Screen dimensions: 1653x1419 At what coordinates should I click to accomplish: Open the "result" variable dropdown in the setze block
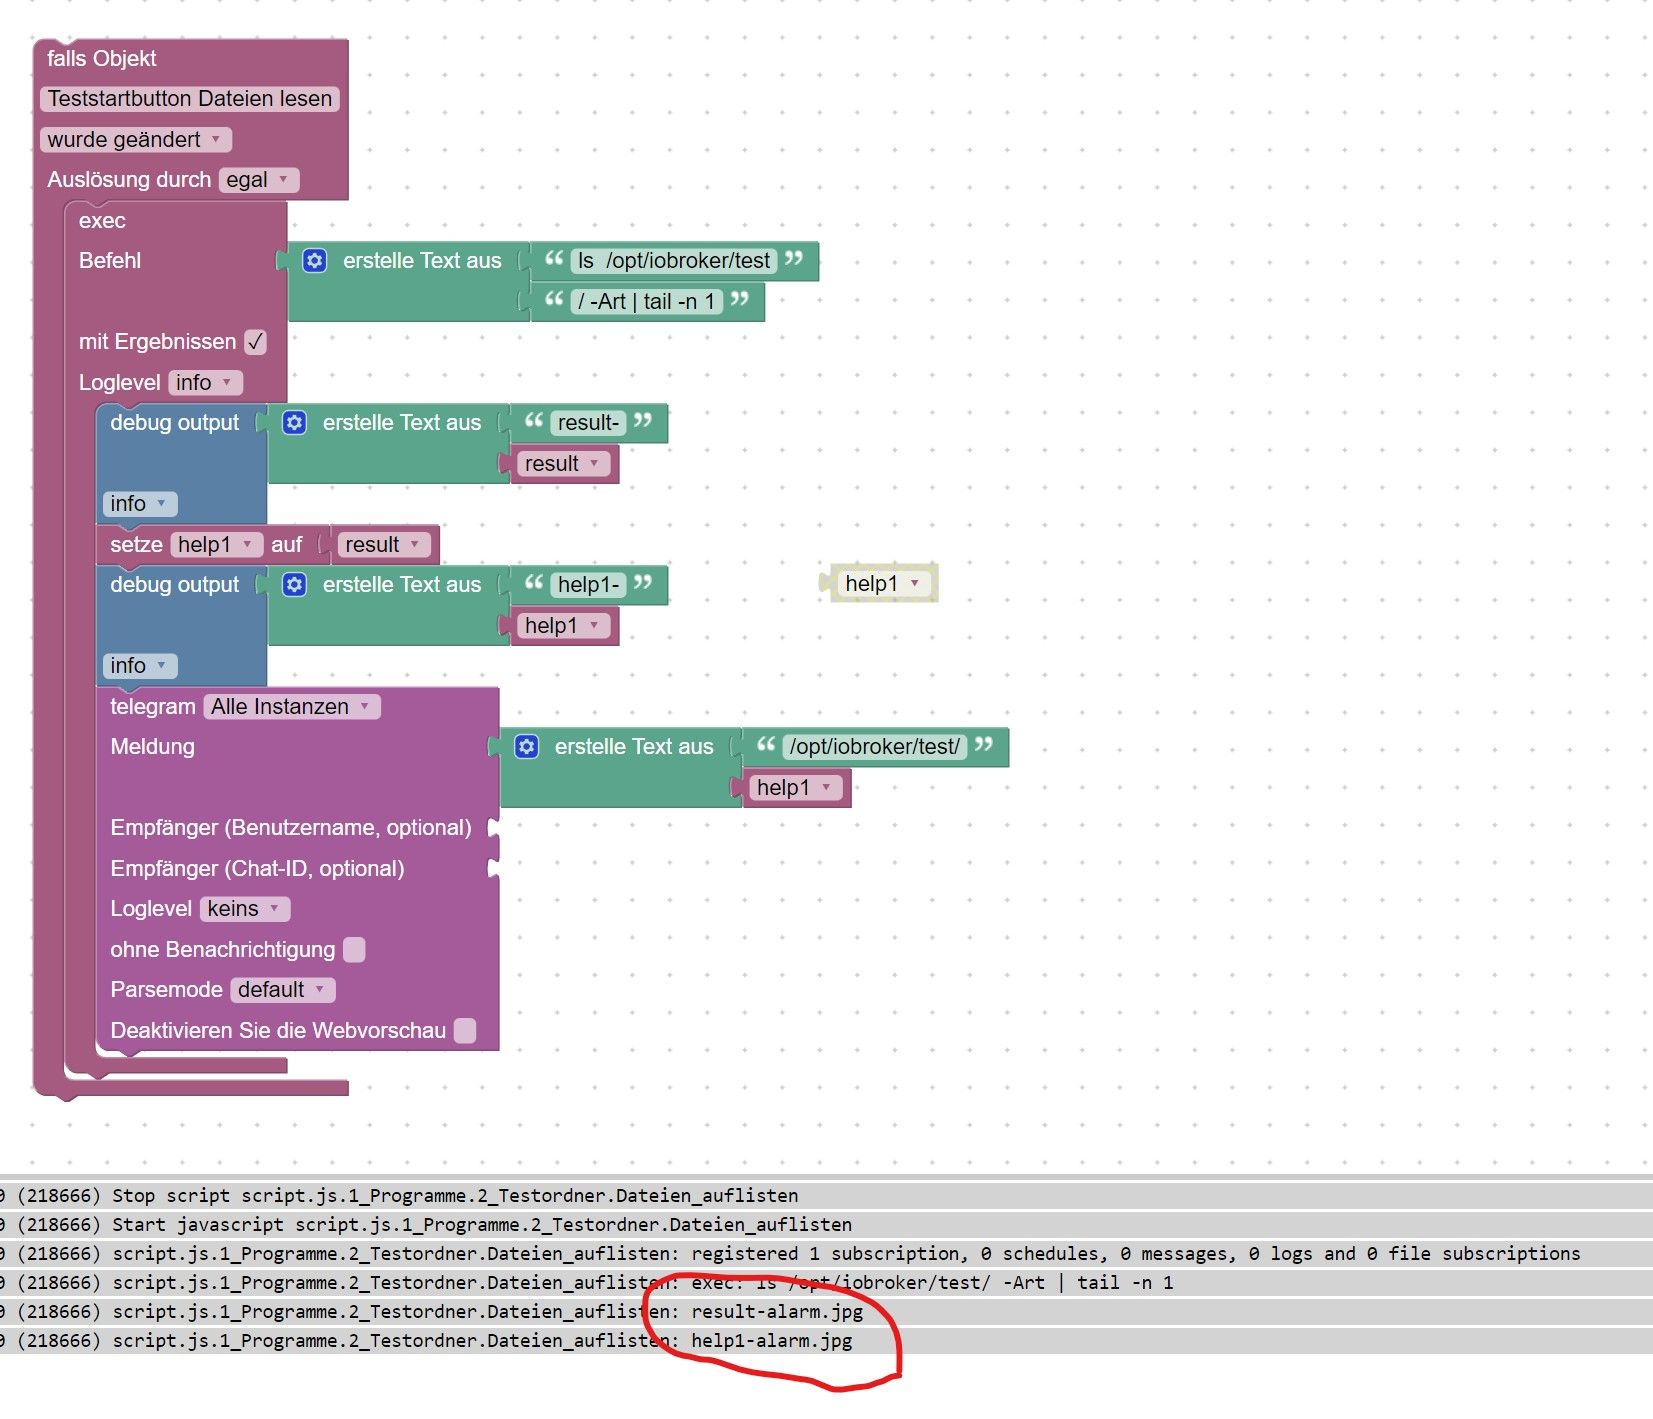point(384,545)
